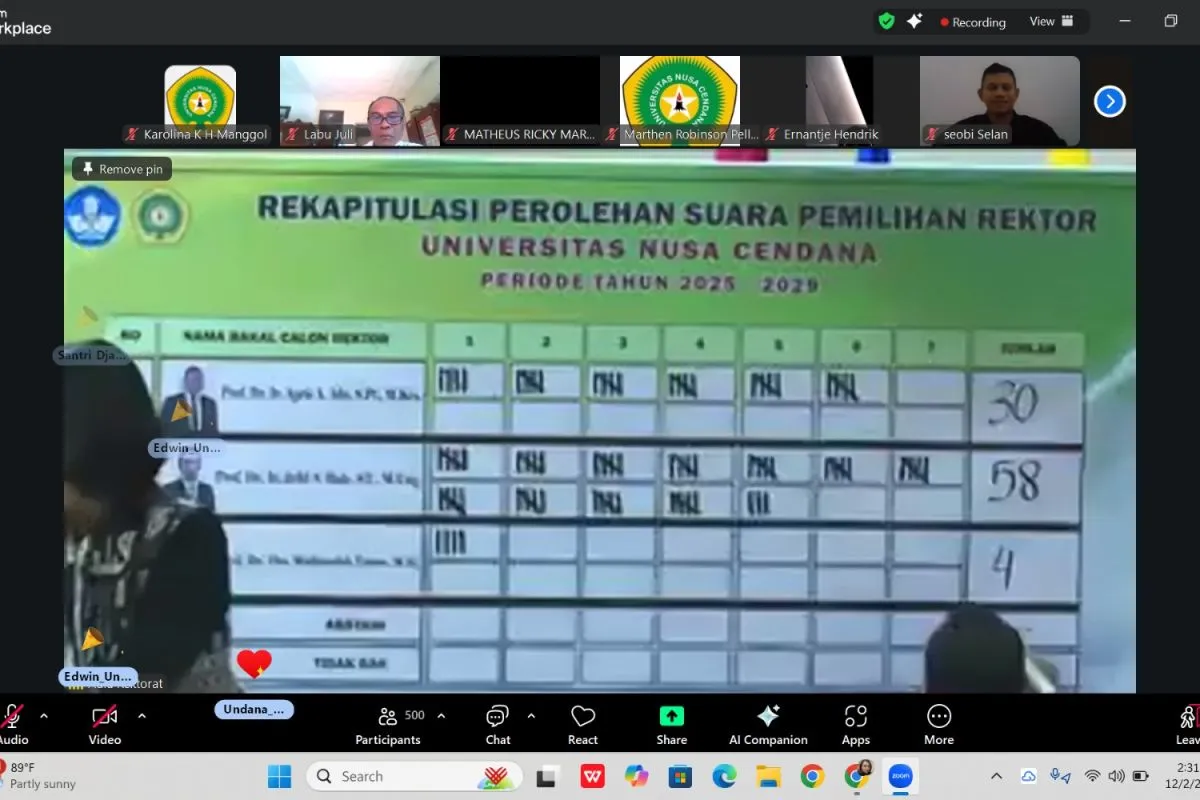Open Windows Start menu

279,776
